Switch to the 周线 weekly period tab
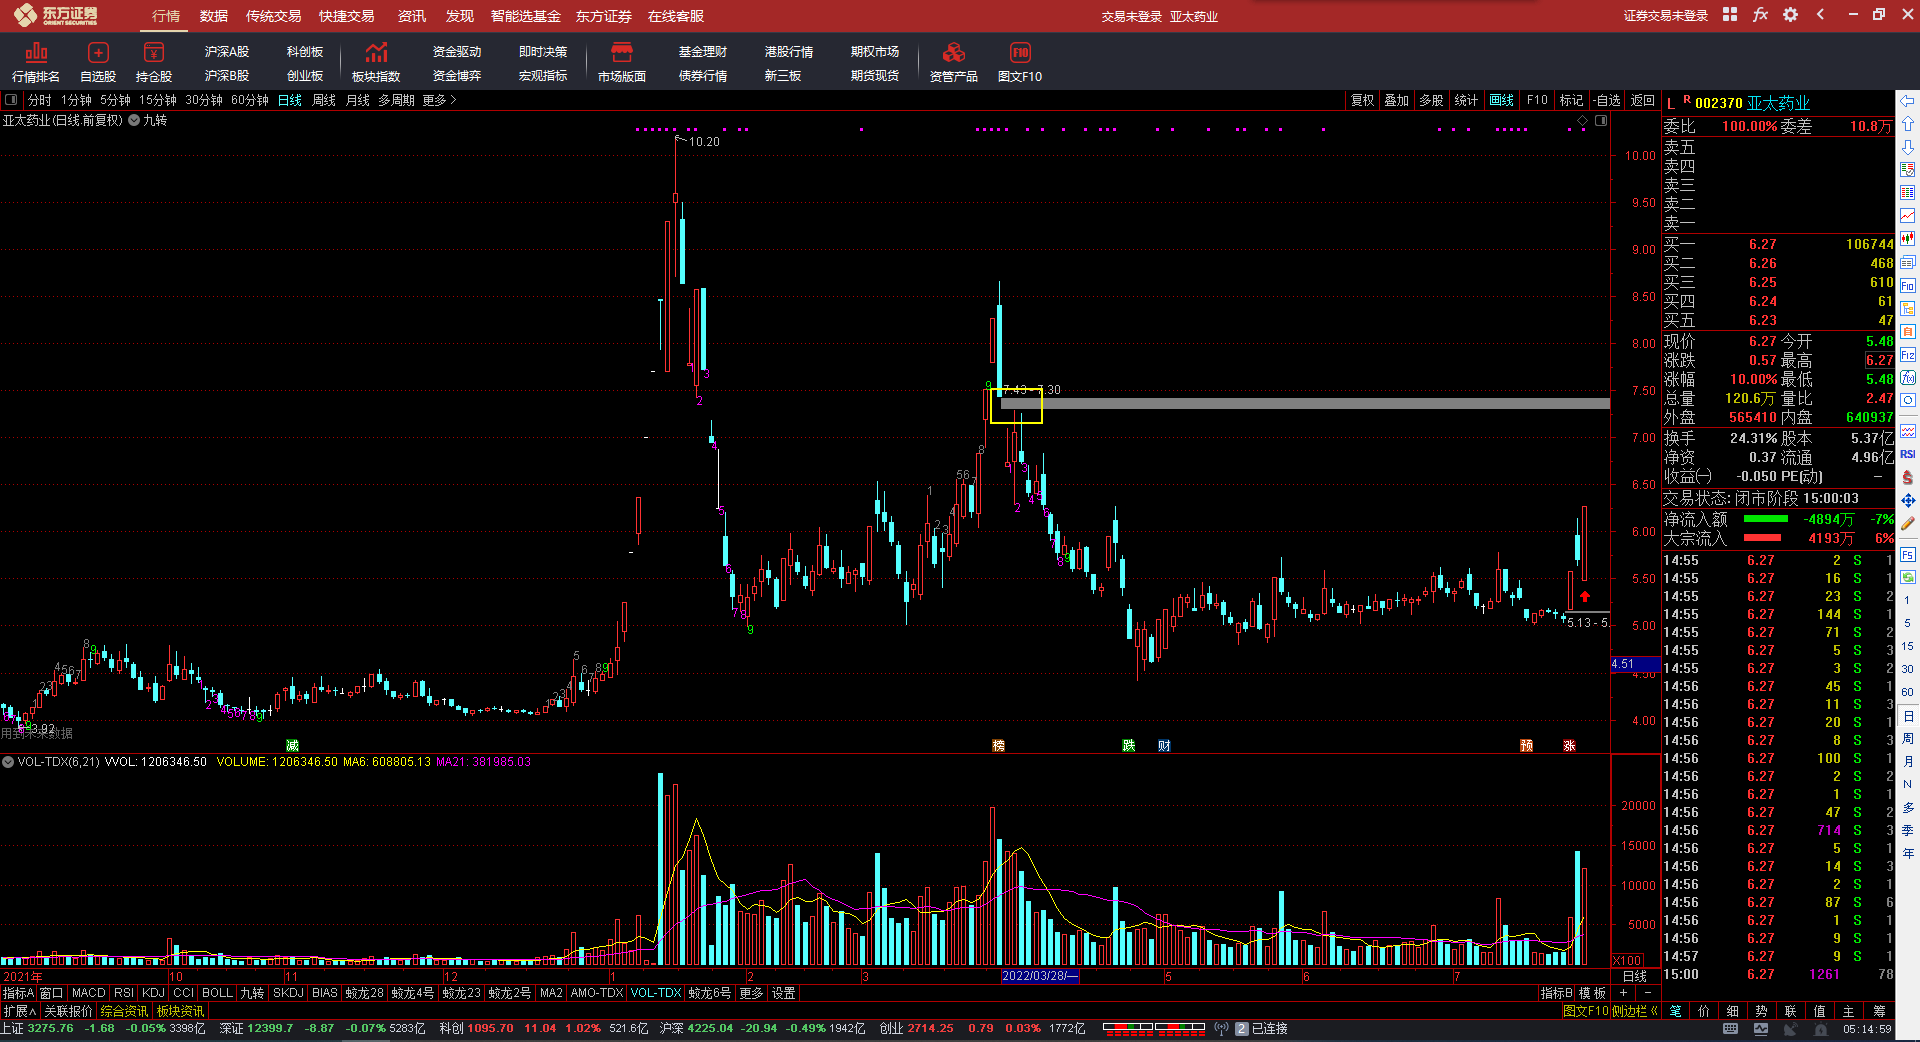Viewport: 1920px width, 1042px height. pos(324,100)
